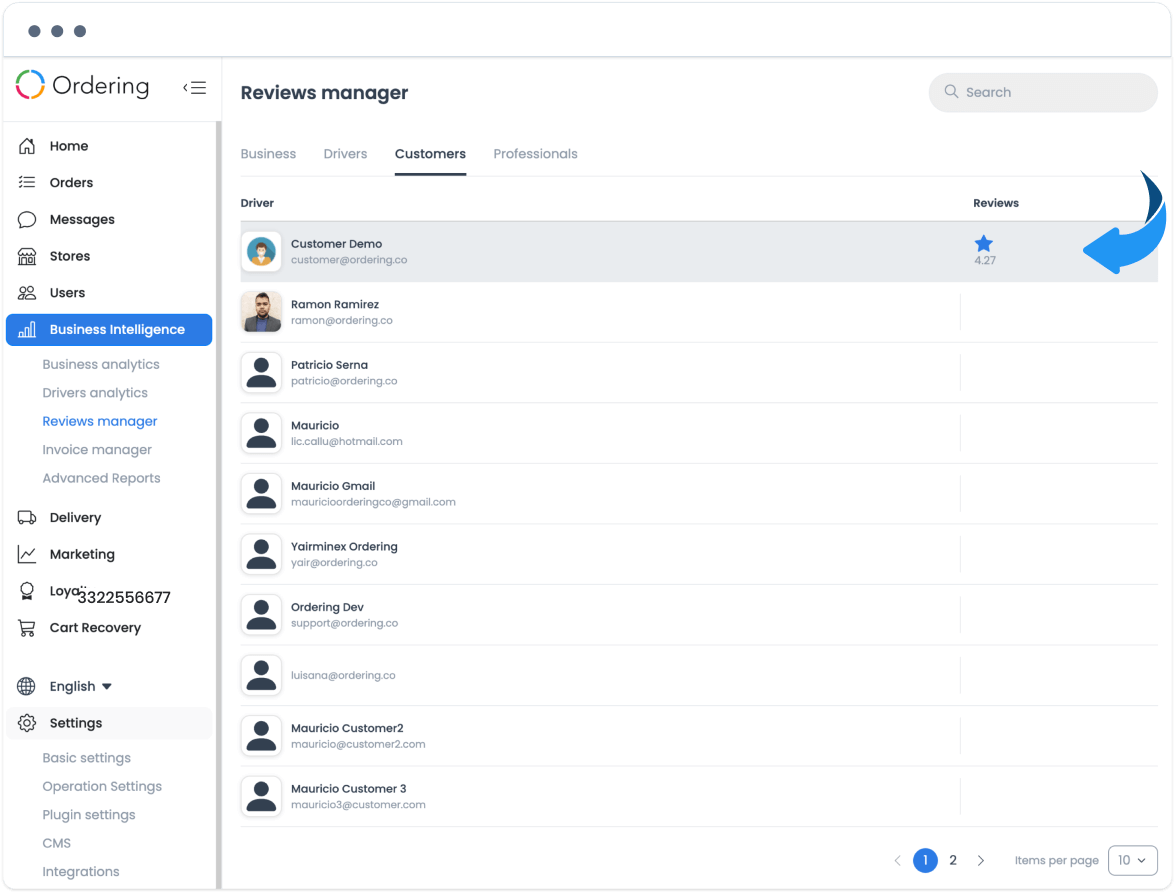
Task: Collapse the sidebar menu icon
Action: [195, 88]
